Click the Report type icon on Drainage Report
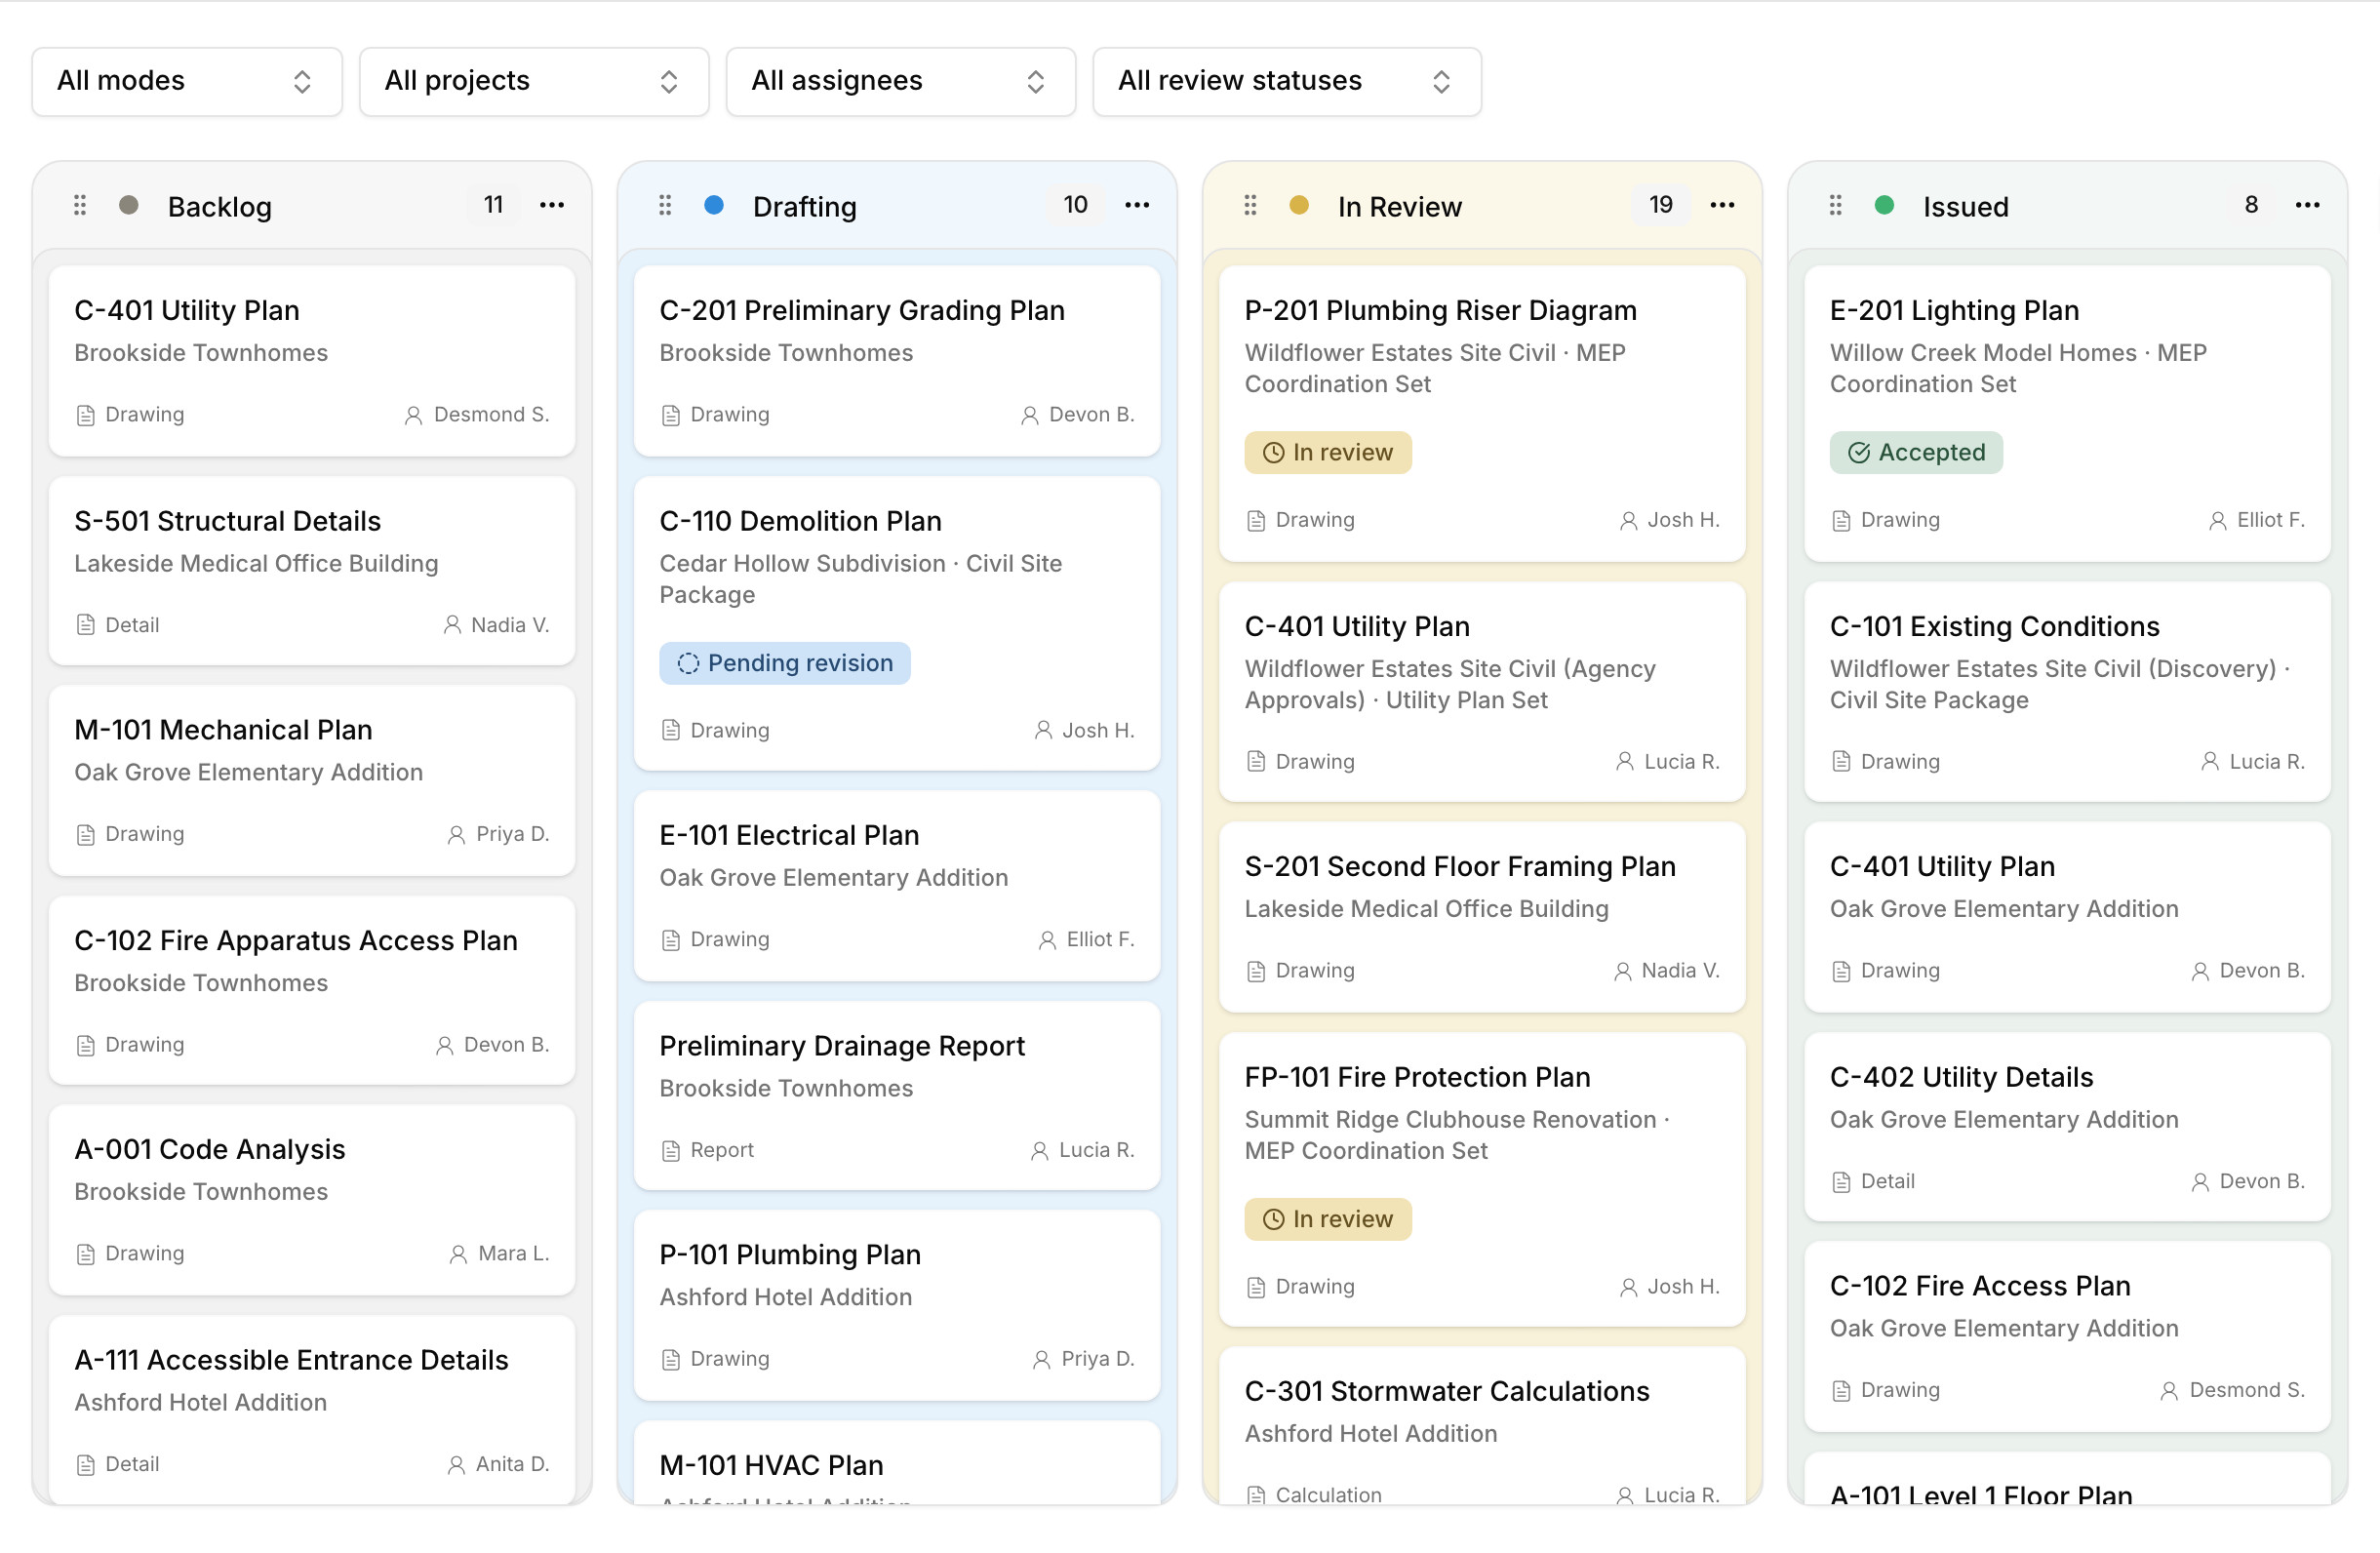Screen dimensions: 2380x1553 671,1151
